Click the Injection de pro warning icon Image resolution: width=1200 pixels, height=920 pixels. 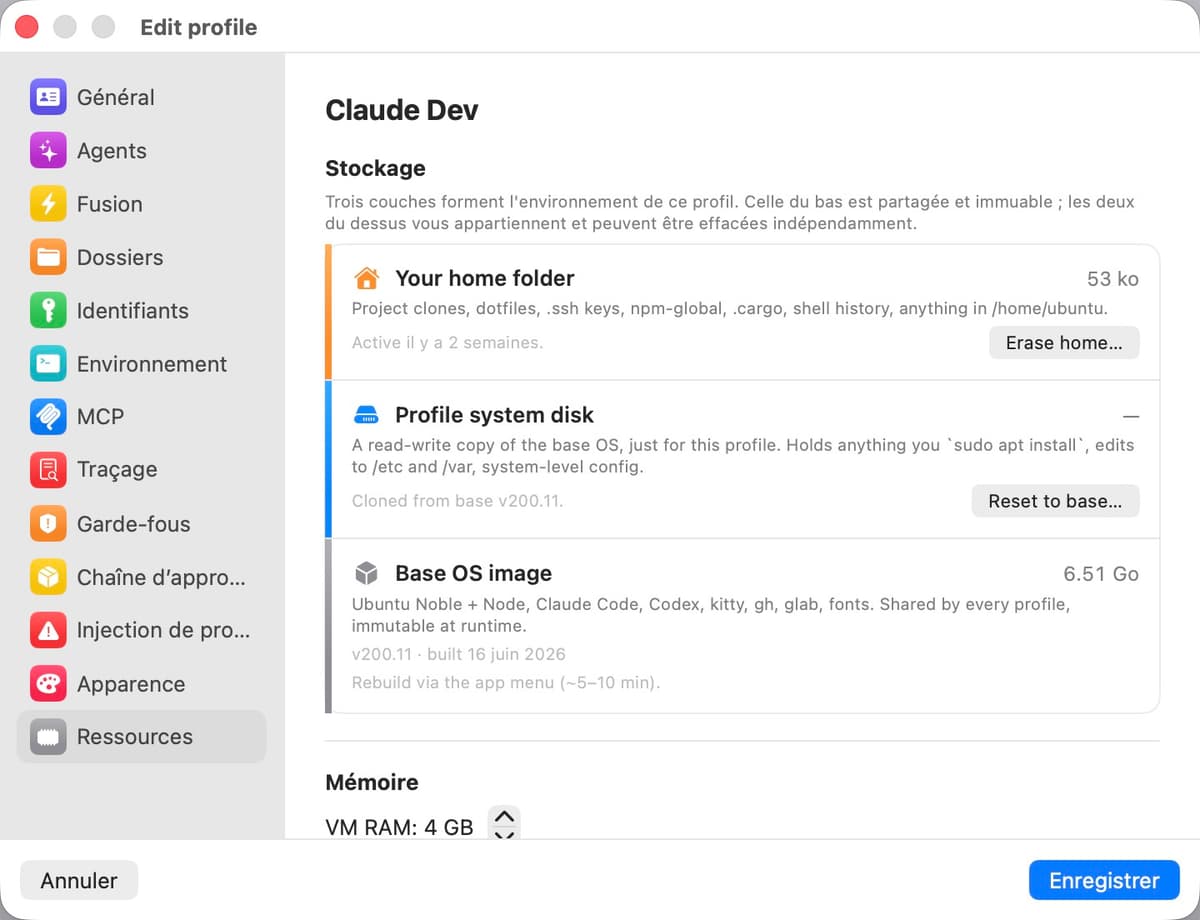point(48,630)
